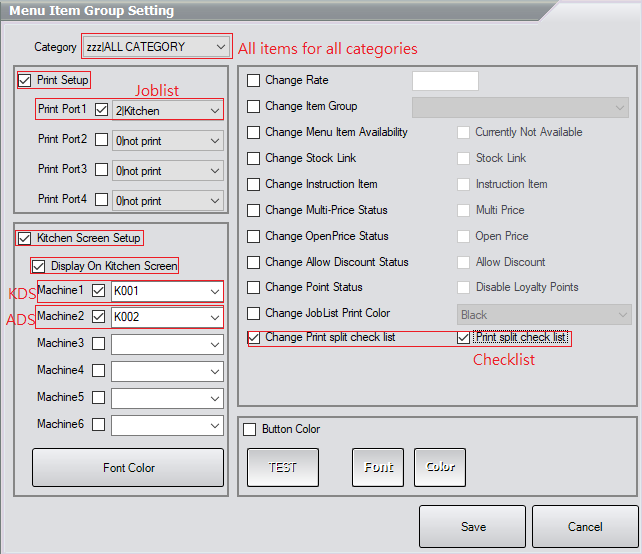Focus the Change Rate value field

pos(445,81)
